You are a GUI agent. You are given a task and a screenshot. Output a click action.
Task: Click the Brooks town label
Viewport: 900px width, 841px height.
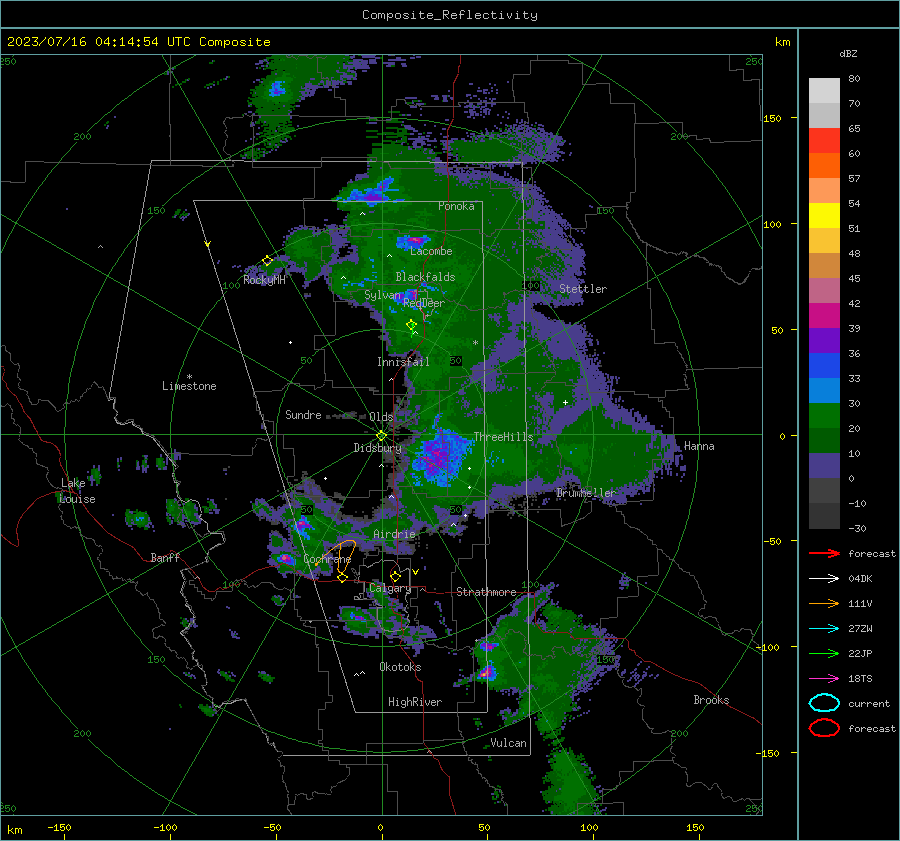pos(711,700)
